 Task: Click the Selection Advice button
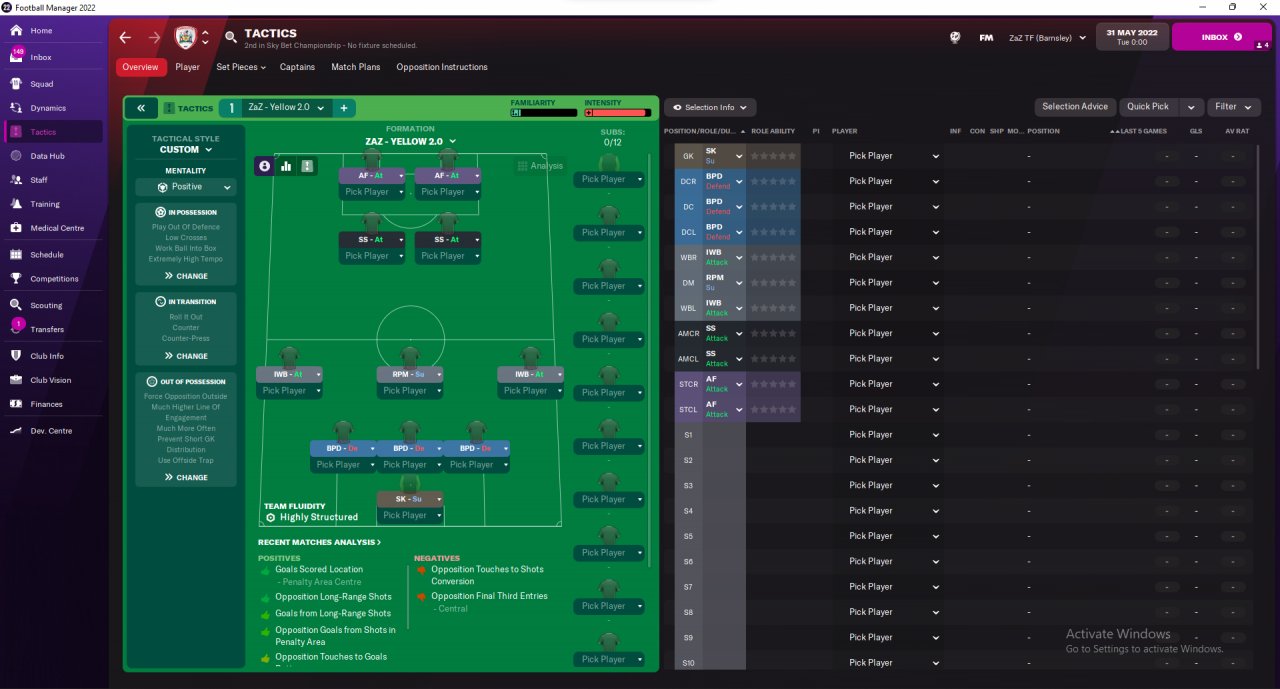(1075, 107)
